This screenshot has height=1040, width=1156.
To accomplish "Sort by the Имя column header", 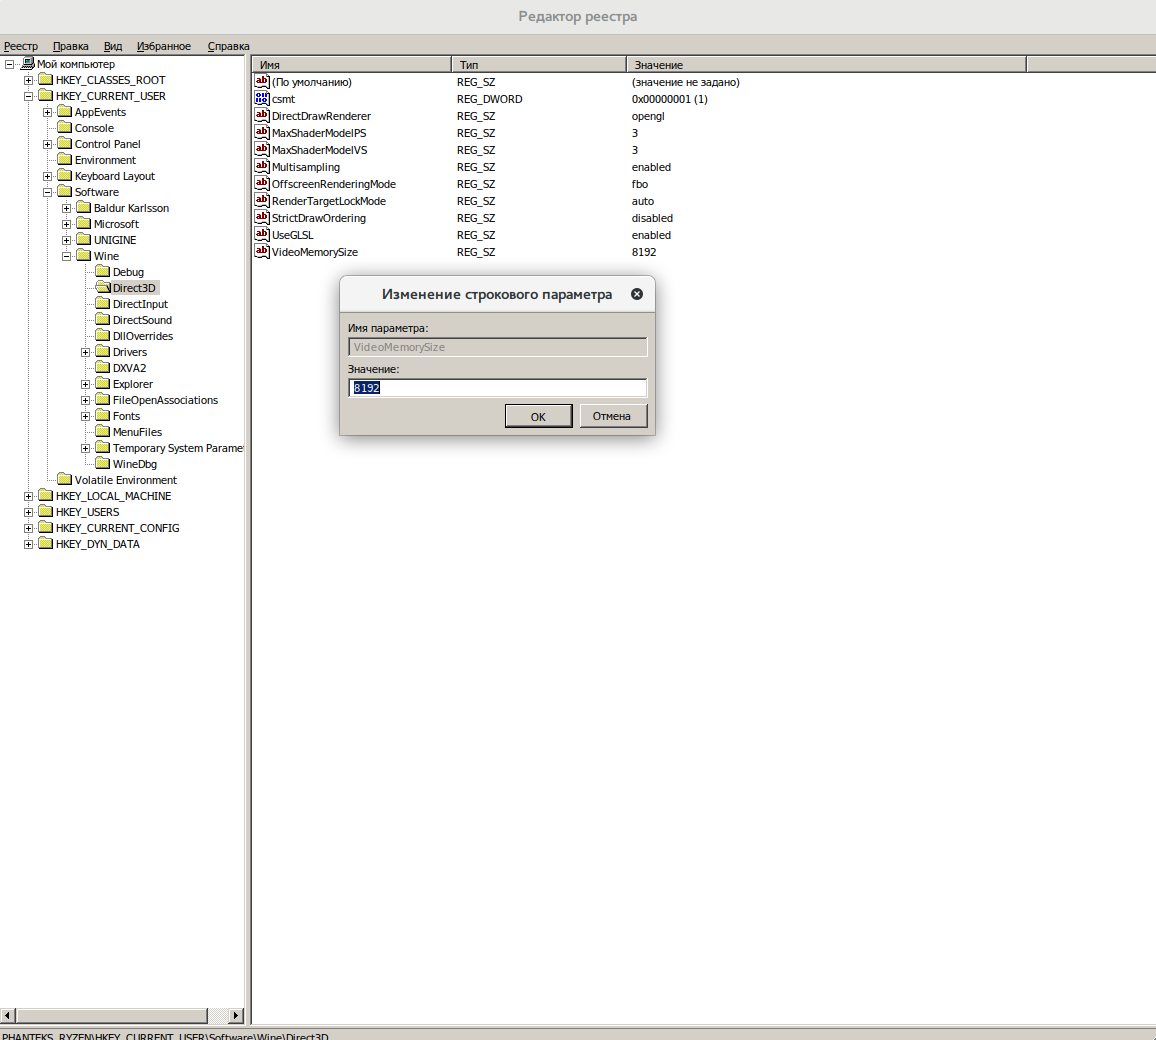I will tap(351, 65).
